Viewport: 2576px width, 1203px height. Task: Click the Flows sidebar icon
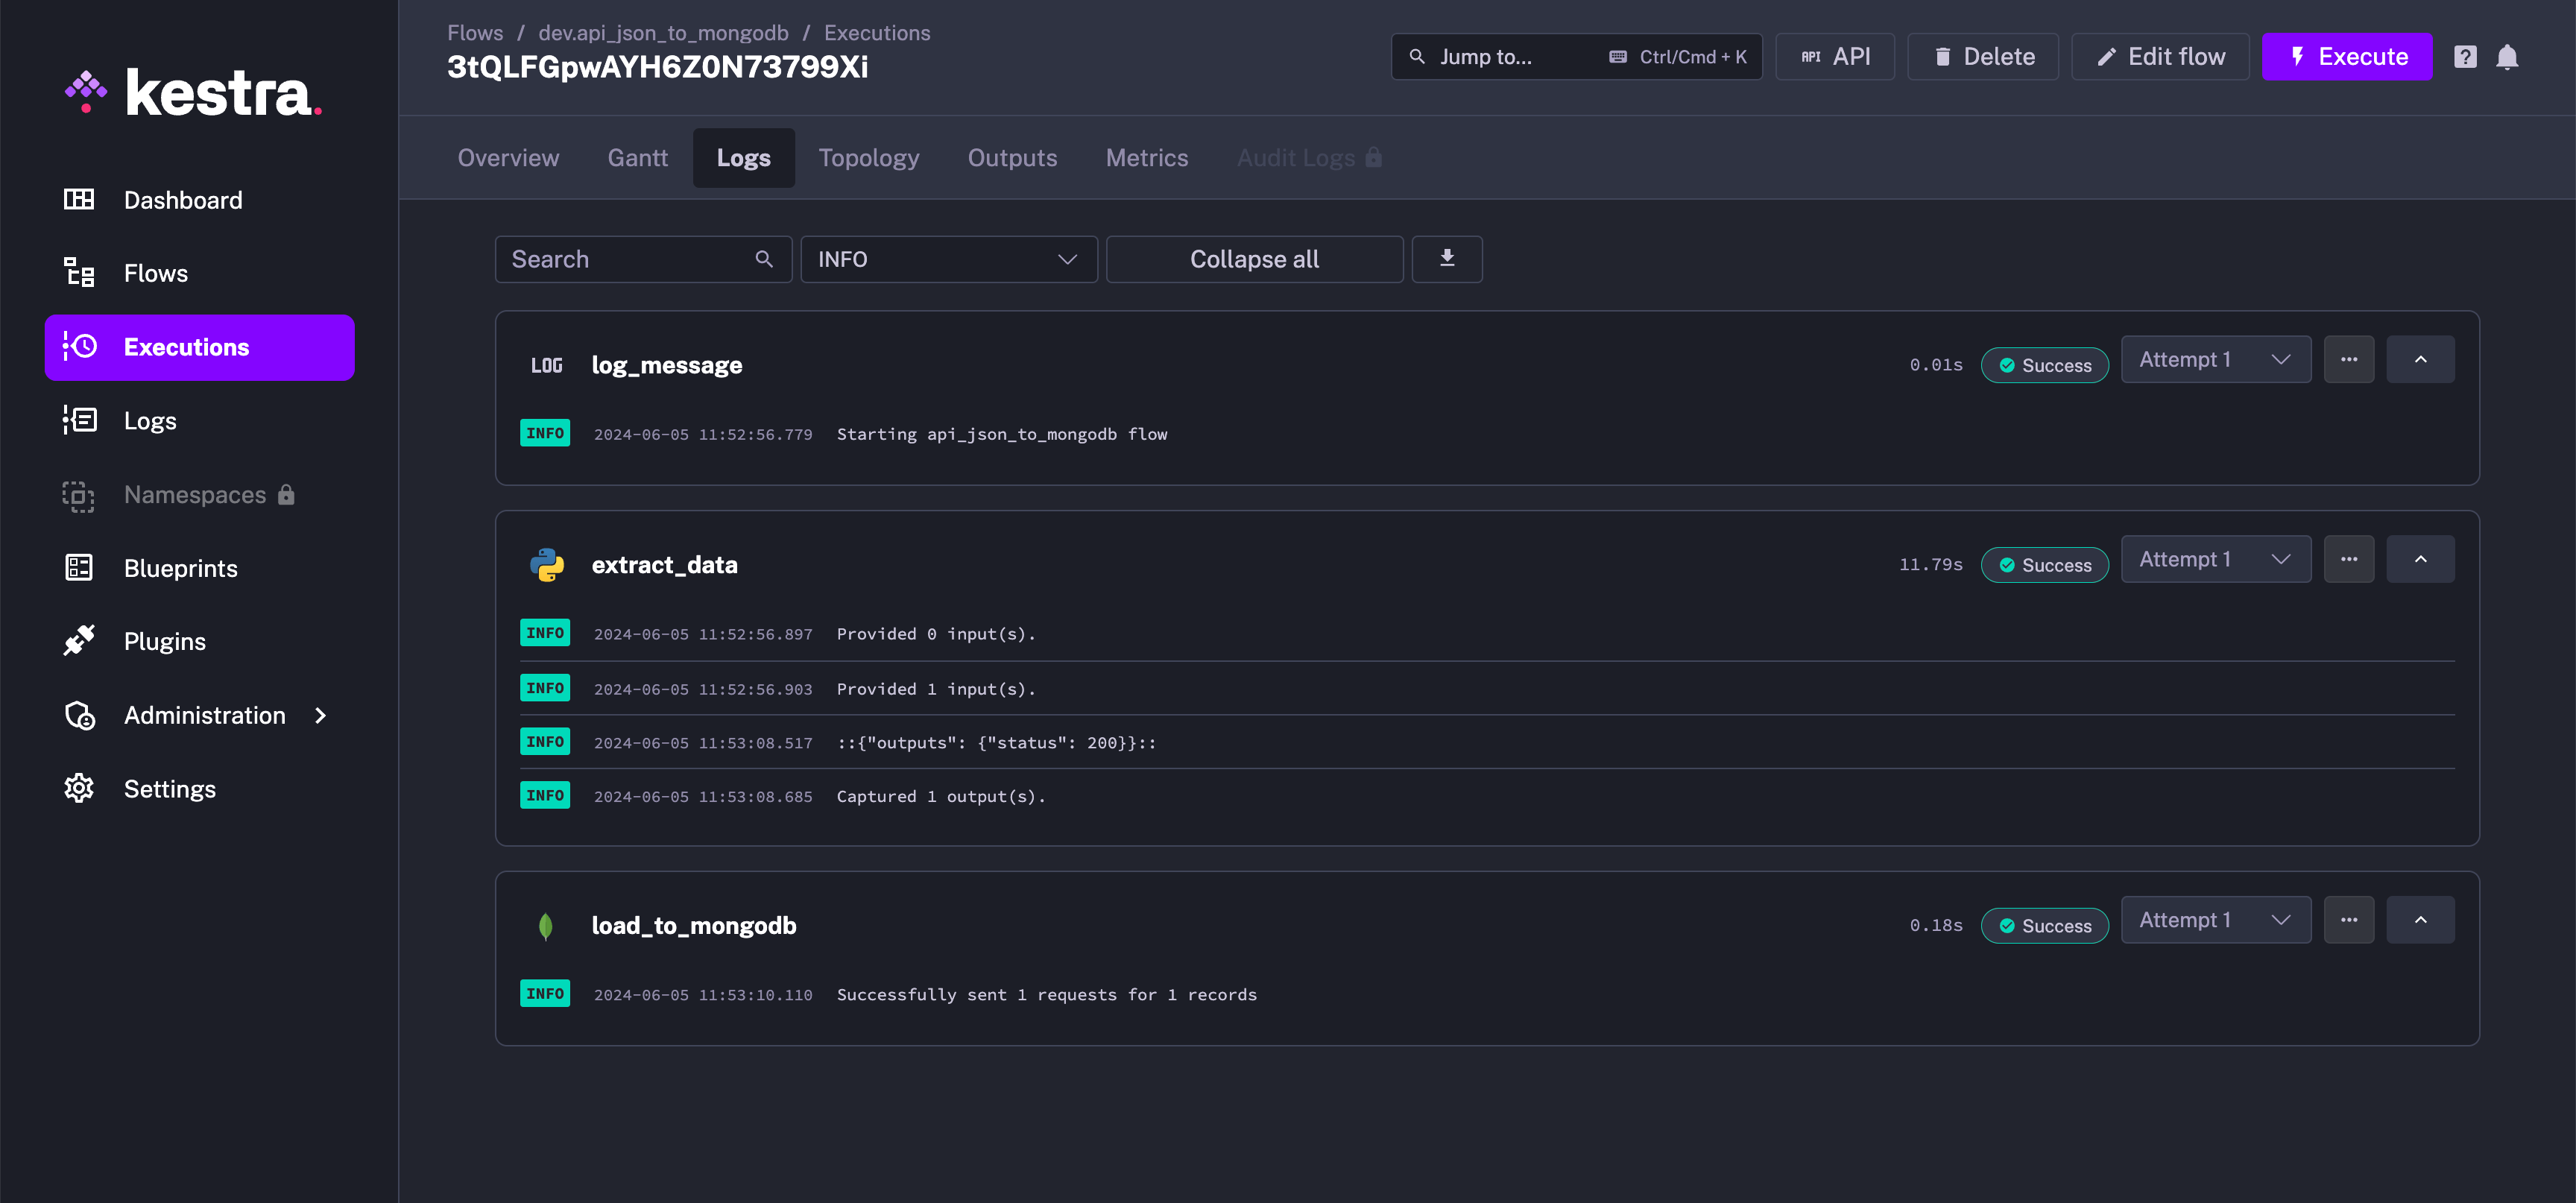(79, 272)
